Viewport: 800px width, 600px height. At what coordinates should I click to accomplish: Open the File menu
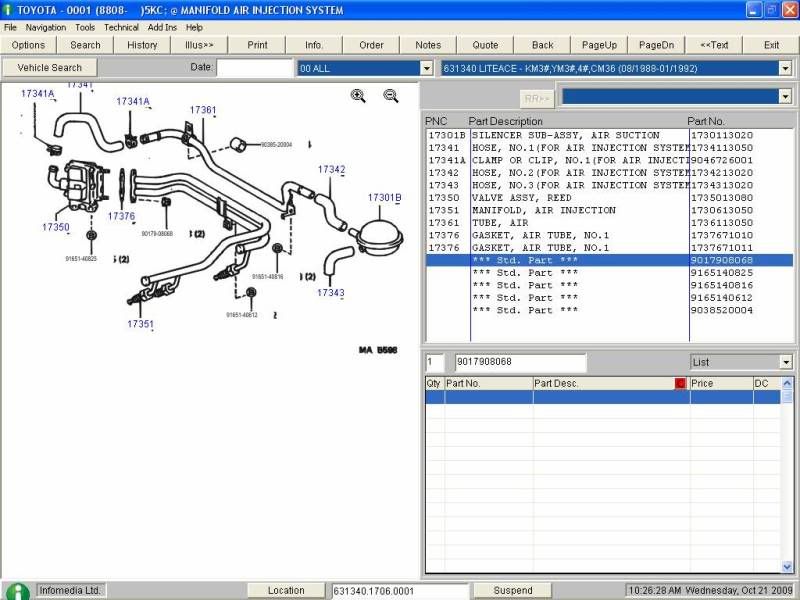(x=10, y=28)
